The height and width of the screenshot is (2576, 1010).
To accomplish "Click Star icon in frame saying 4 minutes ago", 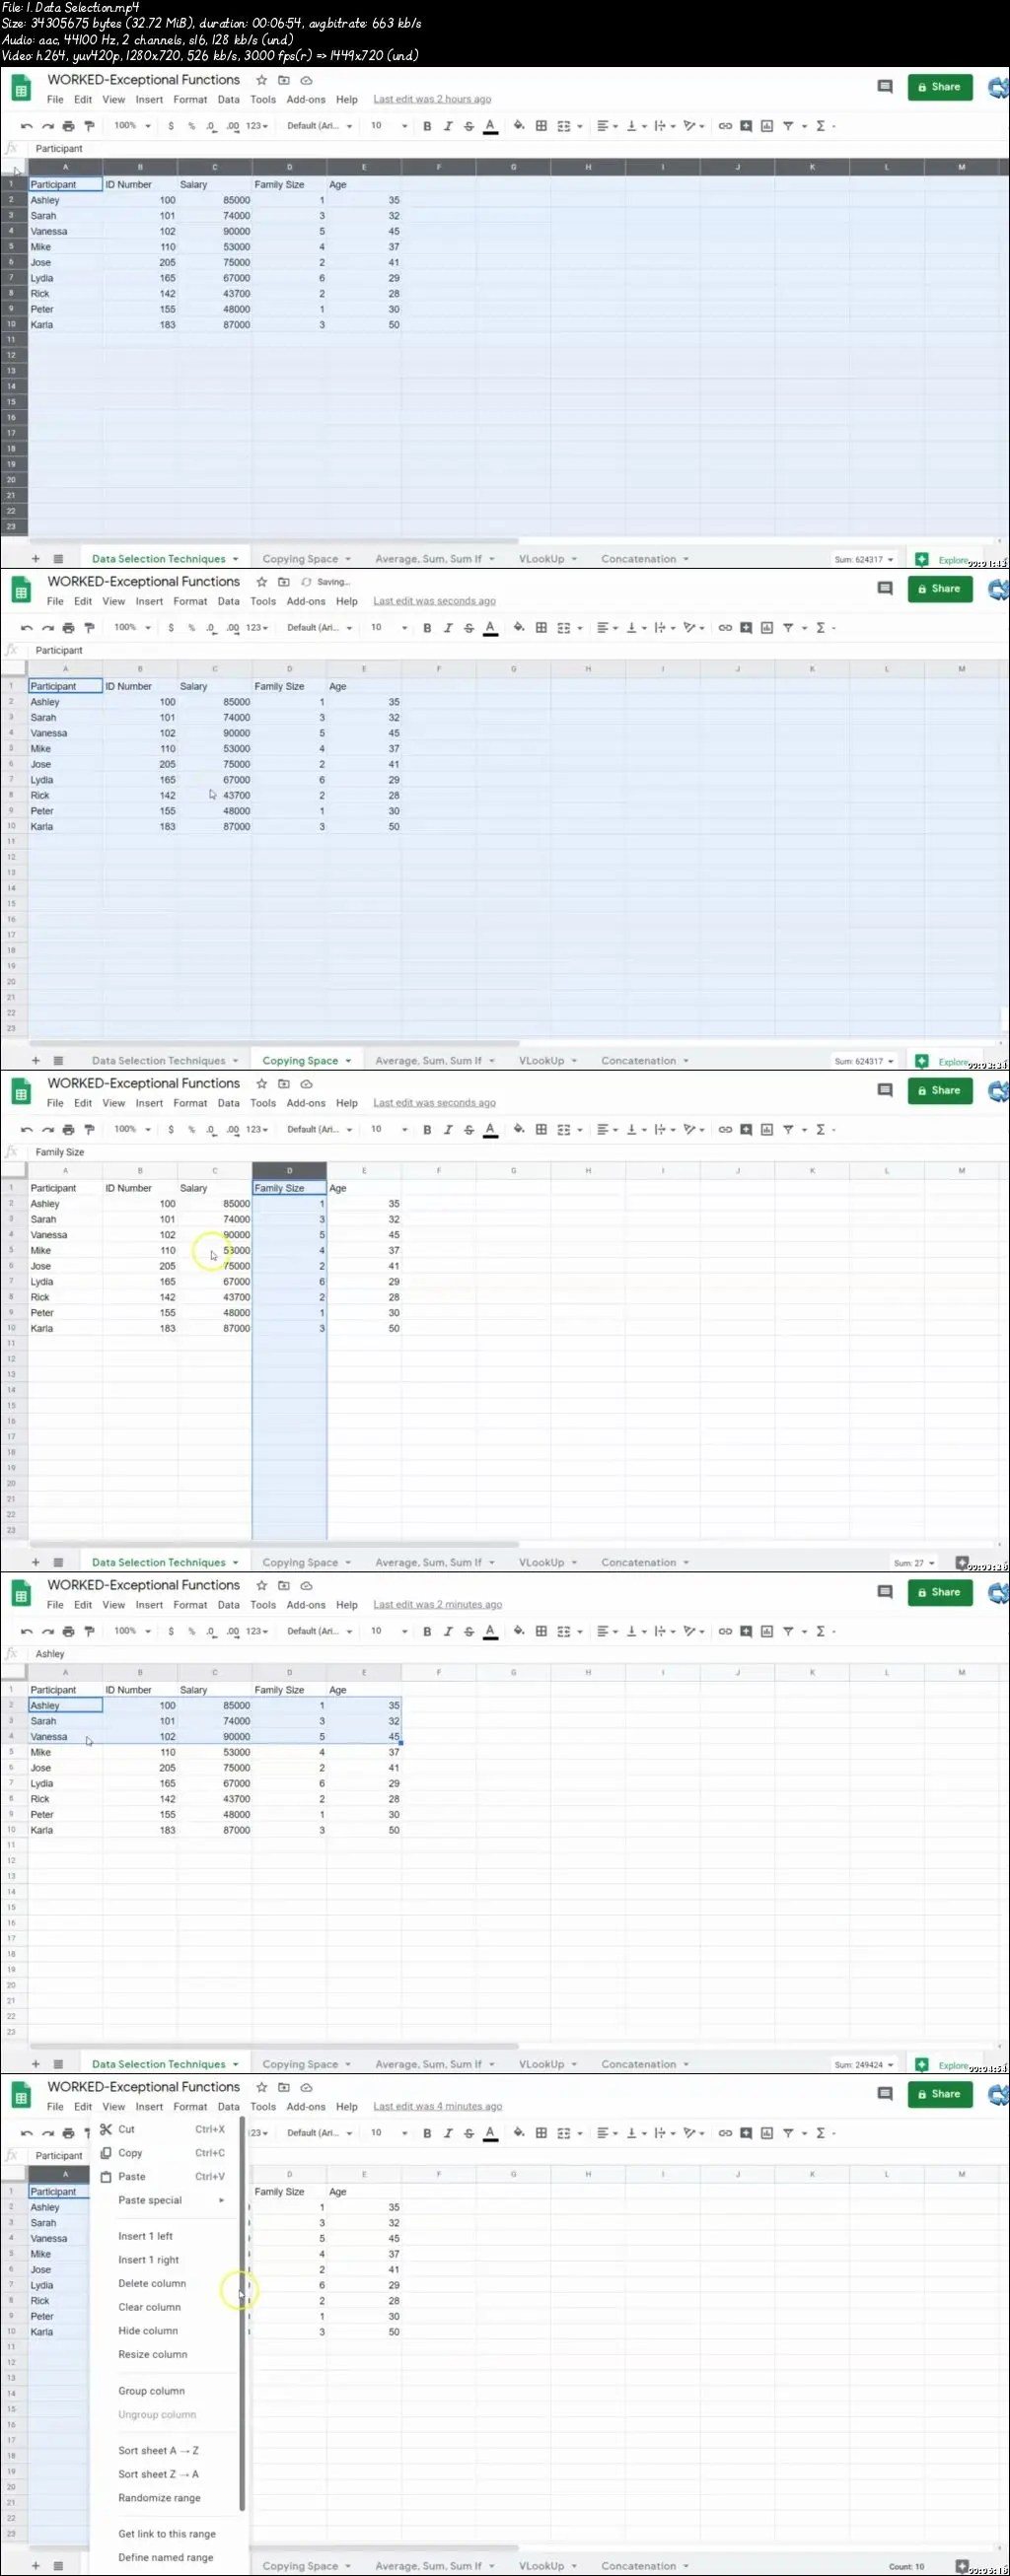I will pos(261,2088).
